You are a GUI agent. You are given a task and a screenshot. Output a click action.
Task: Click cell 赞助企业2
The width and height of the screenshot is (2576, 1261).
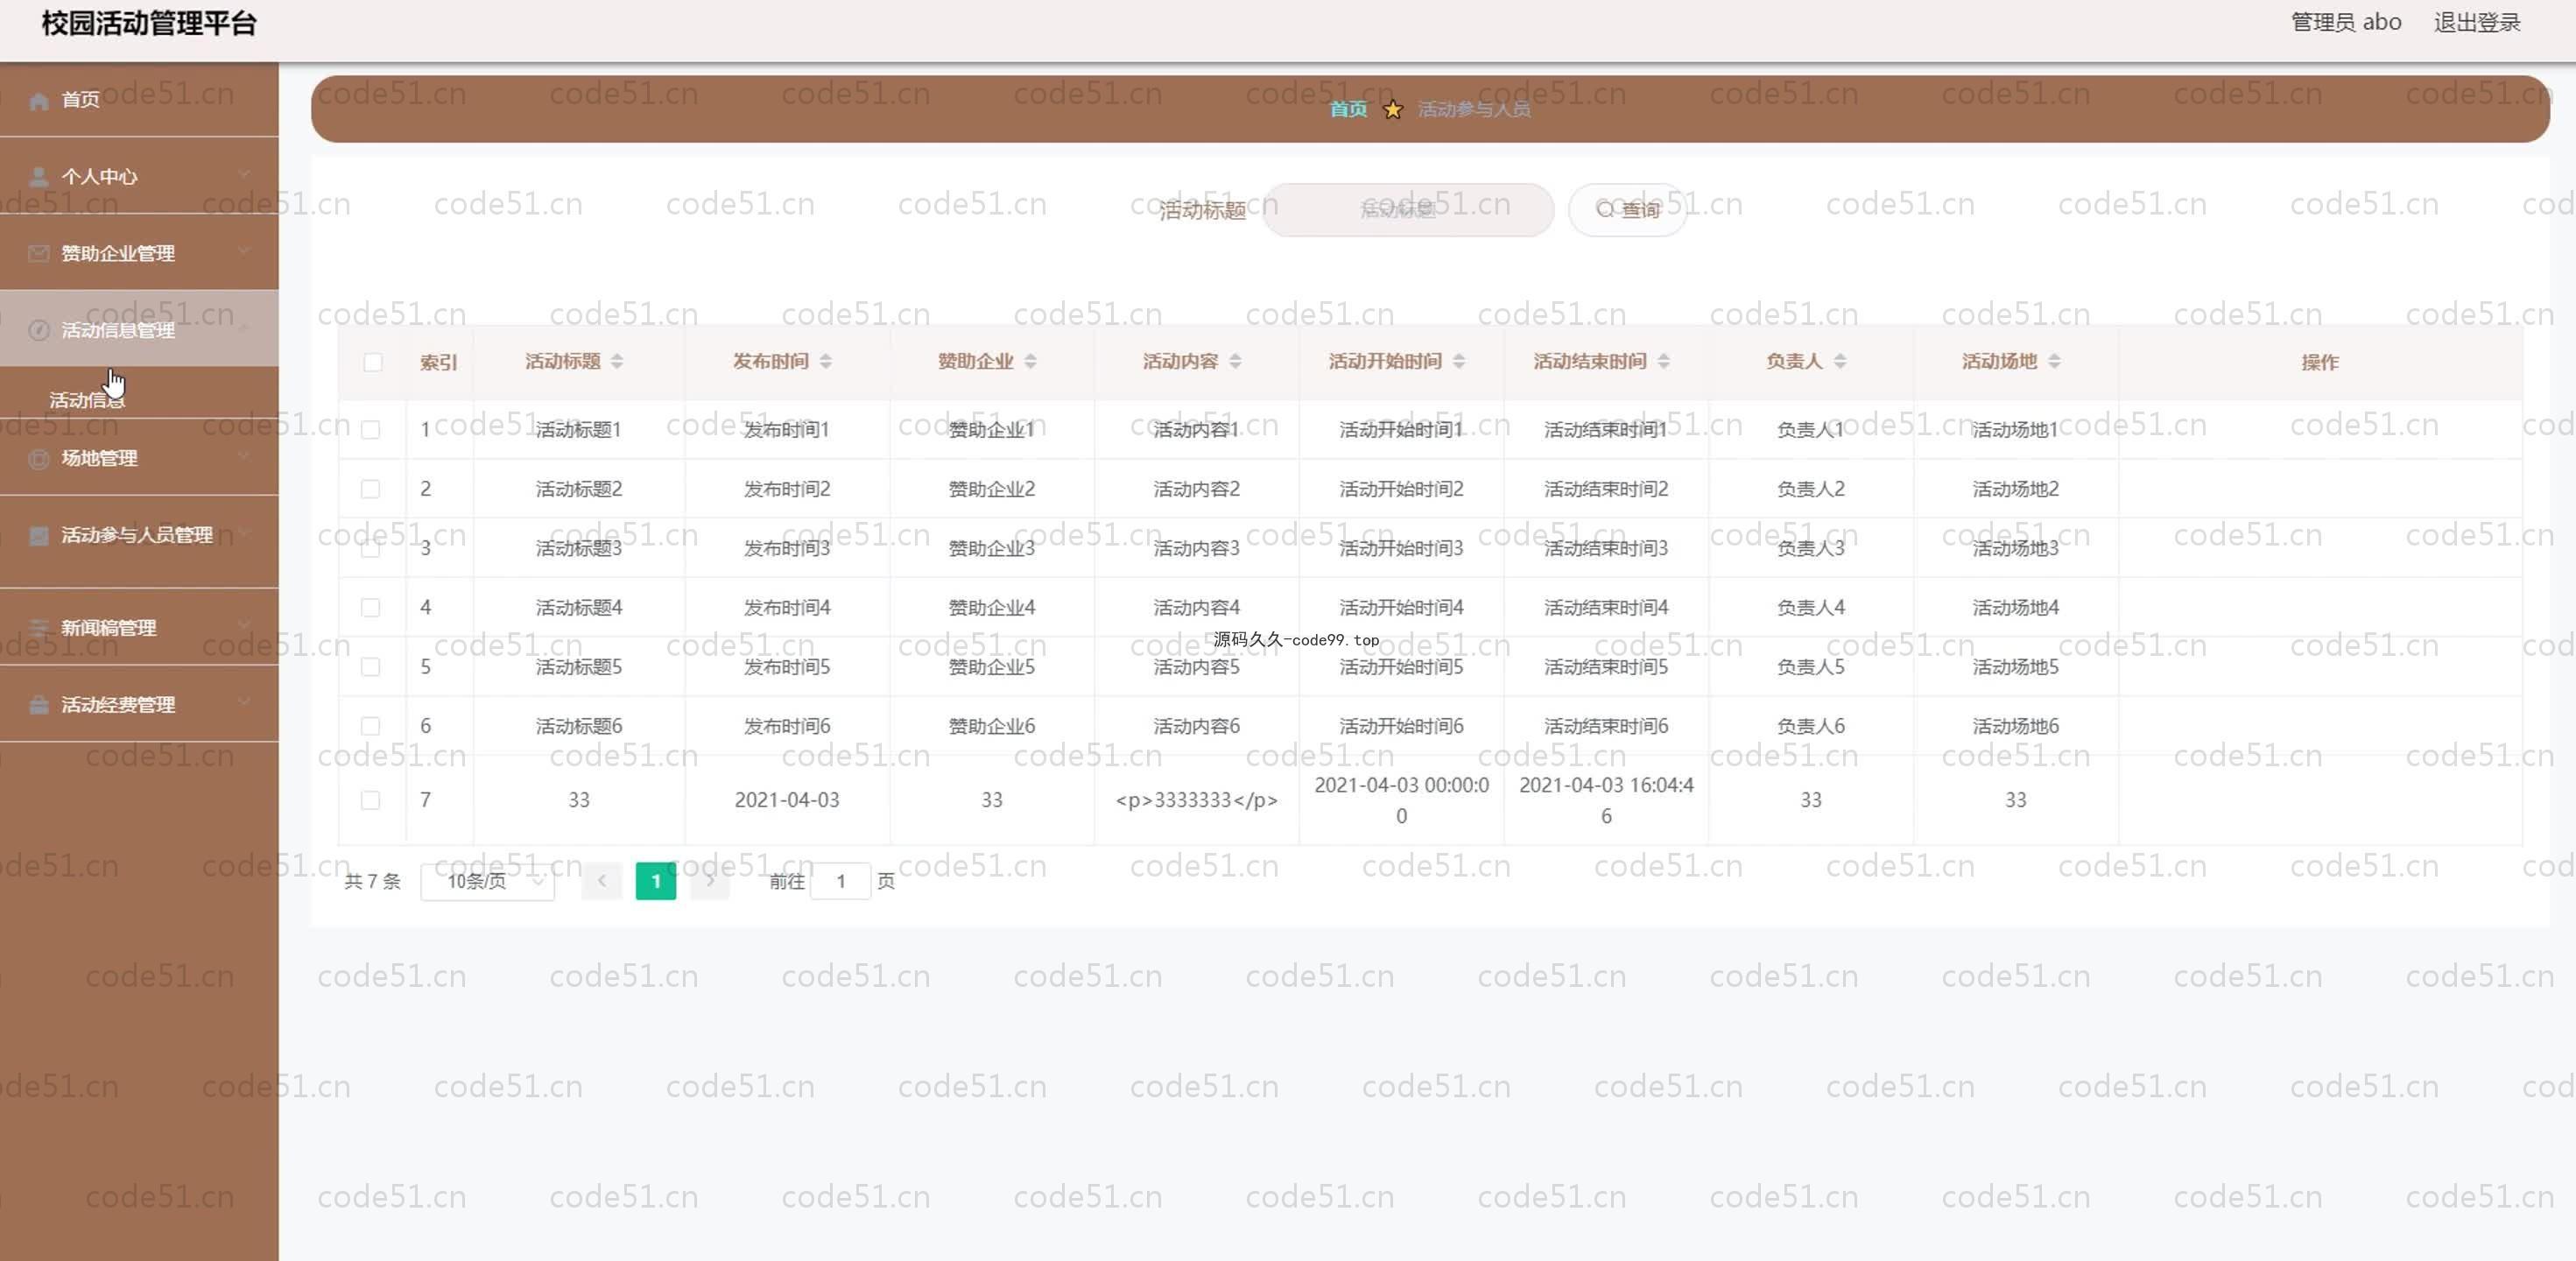(x=991, y=489)
